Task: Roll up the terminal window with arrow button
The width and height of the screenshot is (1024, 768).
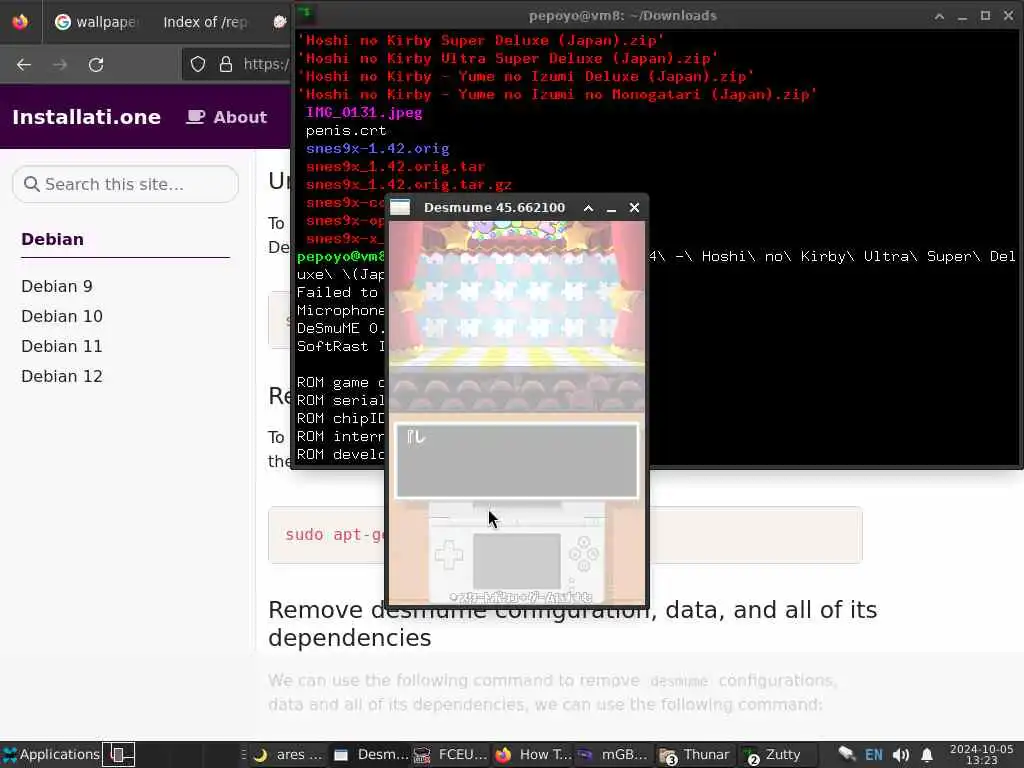Action: (939, 16)
